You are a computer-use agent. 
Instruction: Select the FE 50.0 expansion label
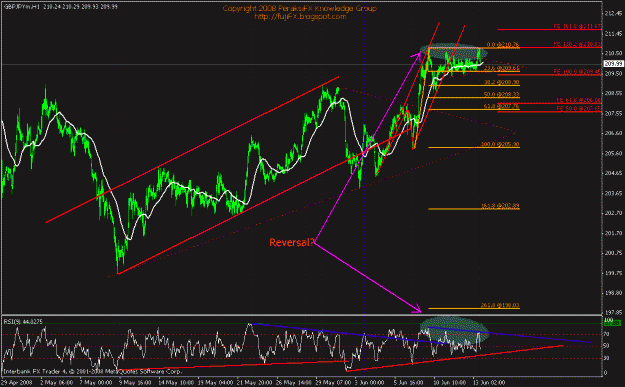click(x=578, y=108)
